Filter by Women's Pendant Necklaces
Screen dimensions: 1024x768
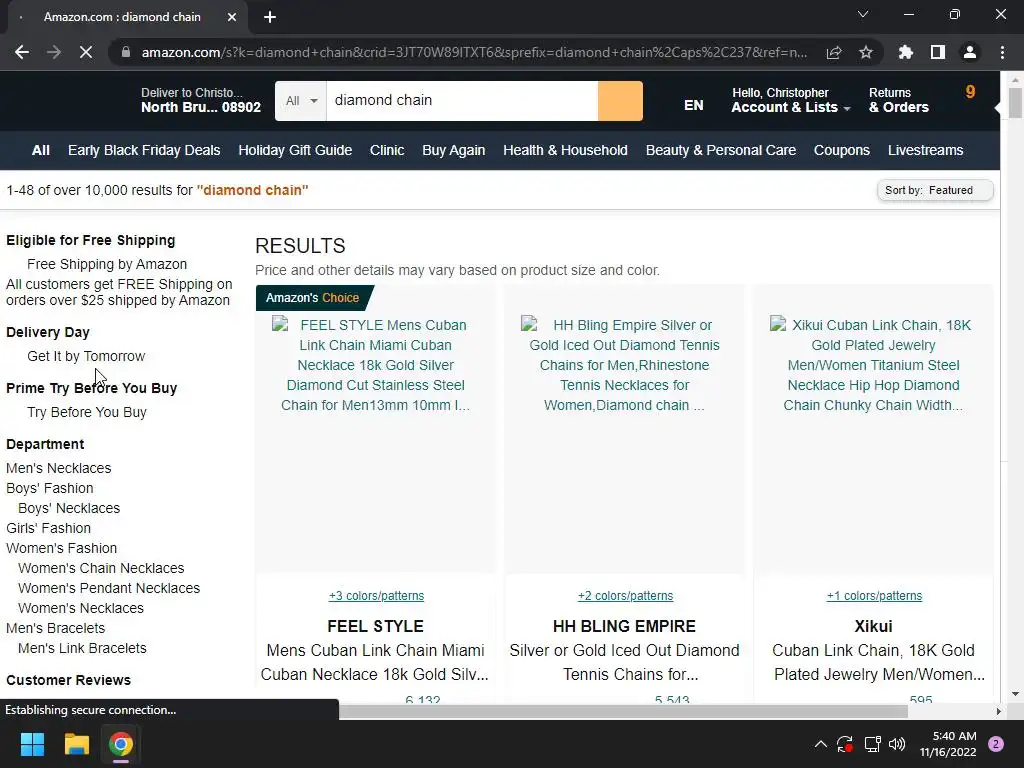click(109, 588)
